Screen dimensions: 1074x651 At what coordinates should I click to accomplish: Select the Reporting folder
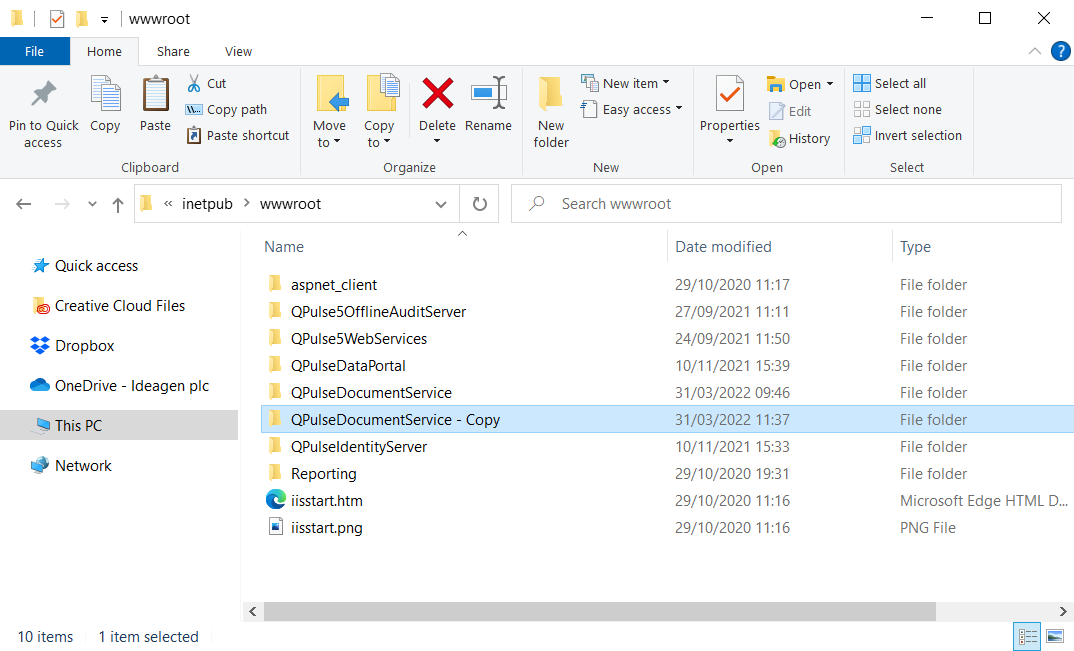[x=323, y=474]
